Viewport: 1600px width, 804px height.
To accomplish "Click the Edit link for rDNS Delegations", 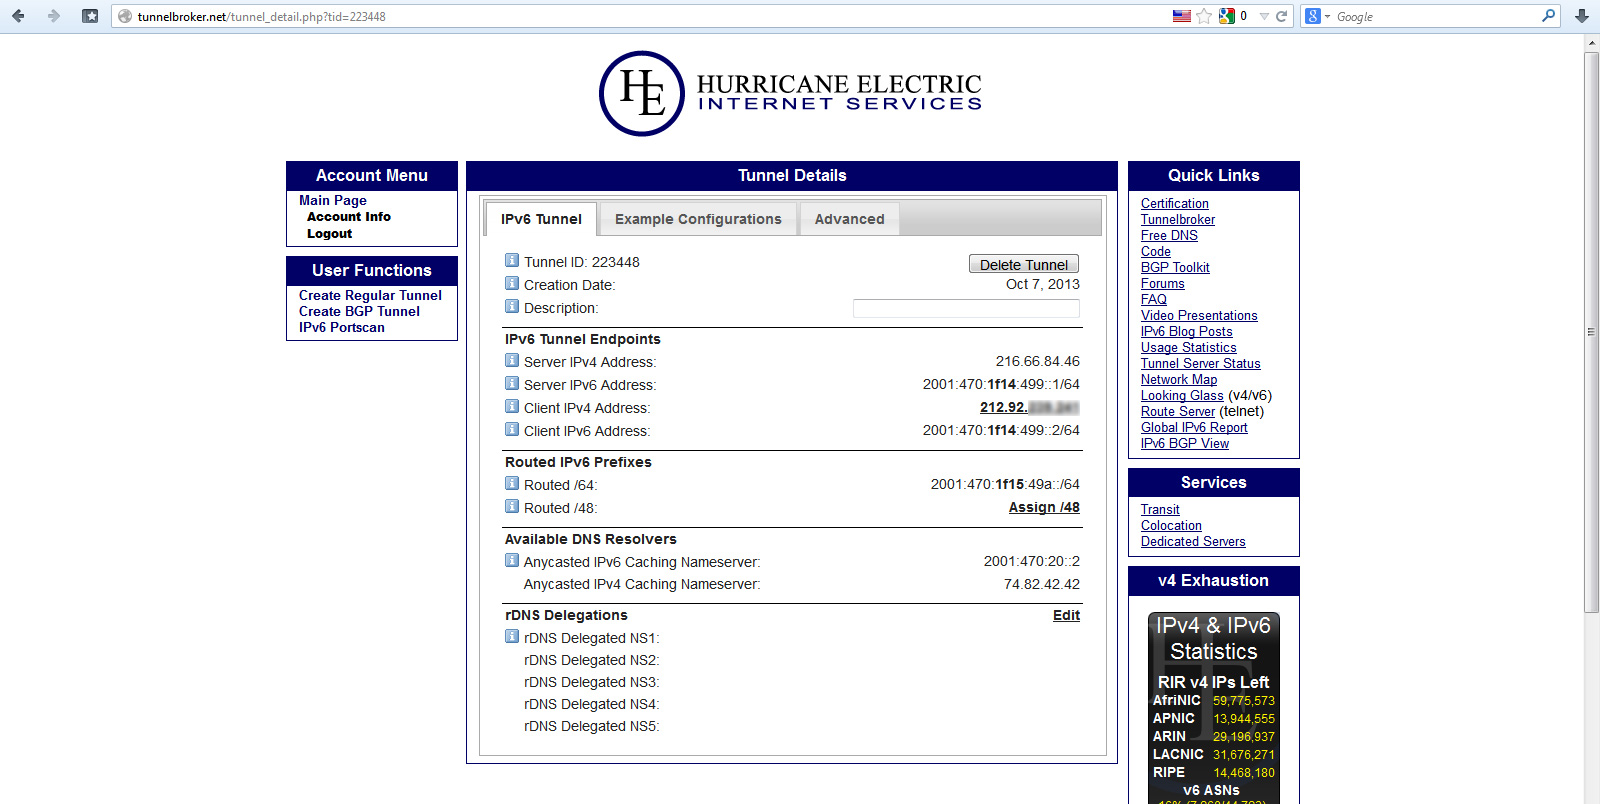I will point(1066,615).
